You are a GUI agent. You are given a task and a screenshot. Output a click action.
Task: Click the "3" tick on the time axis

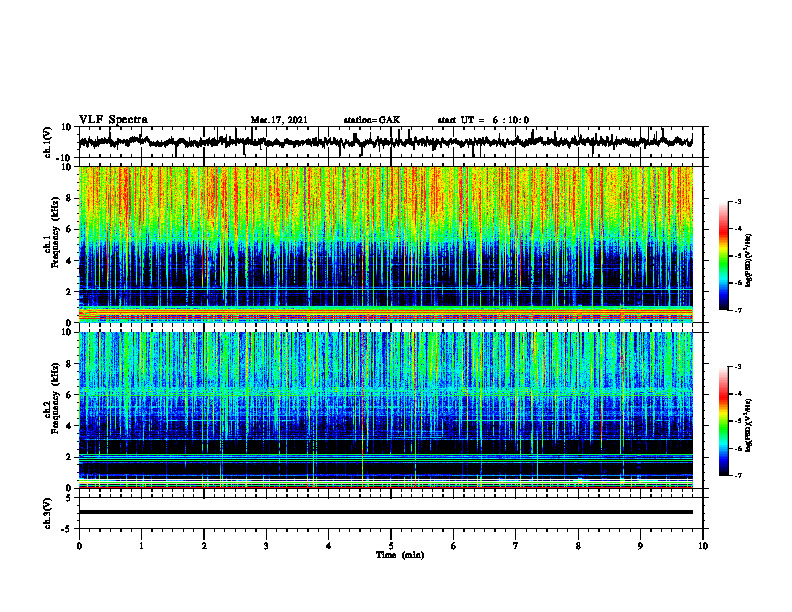coord(266,546)
